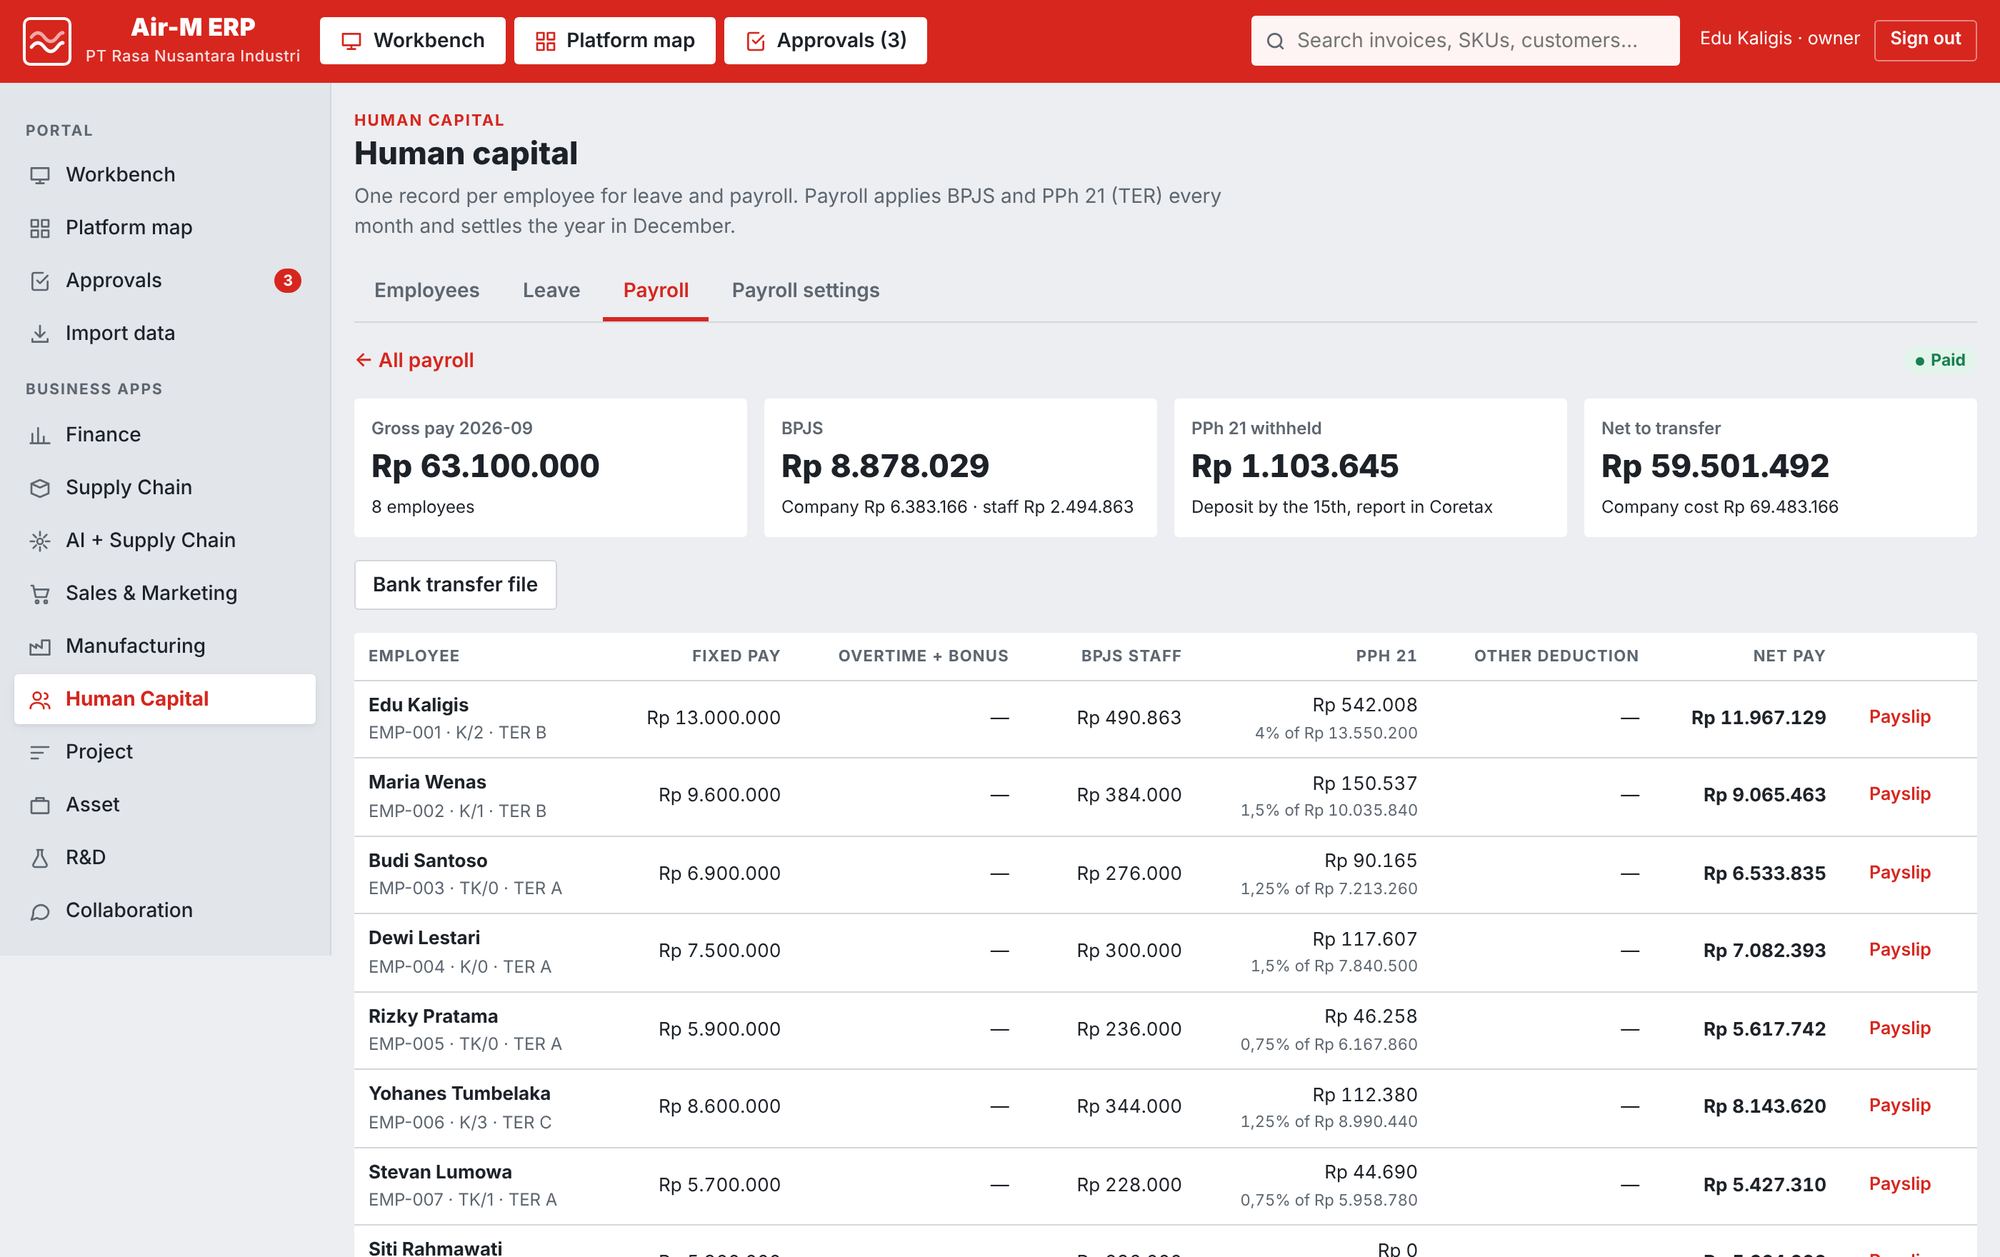Viewport: 2000px width, 1257px height.
Task: Switch to the Employees tab
Action: point(427,290)
